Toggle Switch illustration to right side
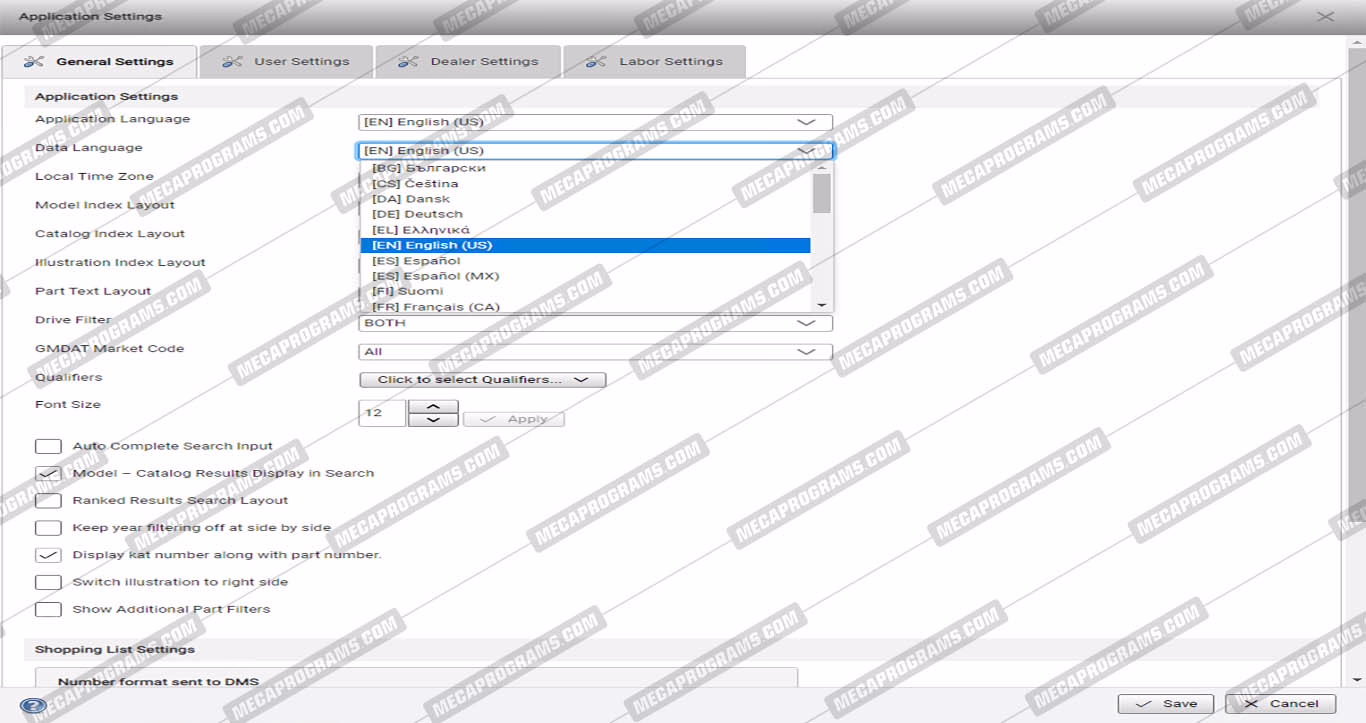Screen dimensions: 1366x723 (x=48, y=582)
